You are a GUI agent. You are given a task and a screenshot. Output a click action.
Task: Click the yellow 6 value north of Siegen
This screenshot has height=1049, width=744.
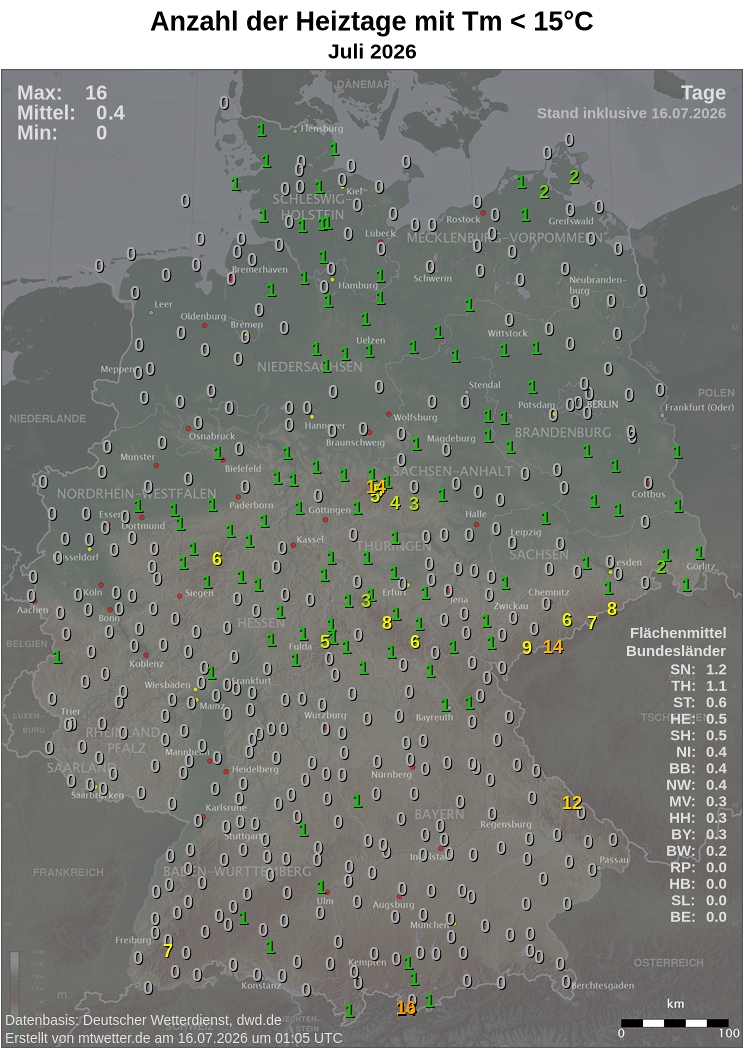click(x=217, y=558)
